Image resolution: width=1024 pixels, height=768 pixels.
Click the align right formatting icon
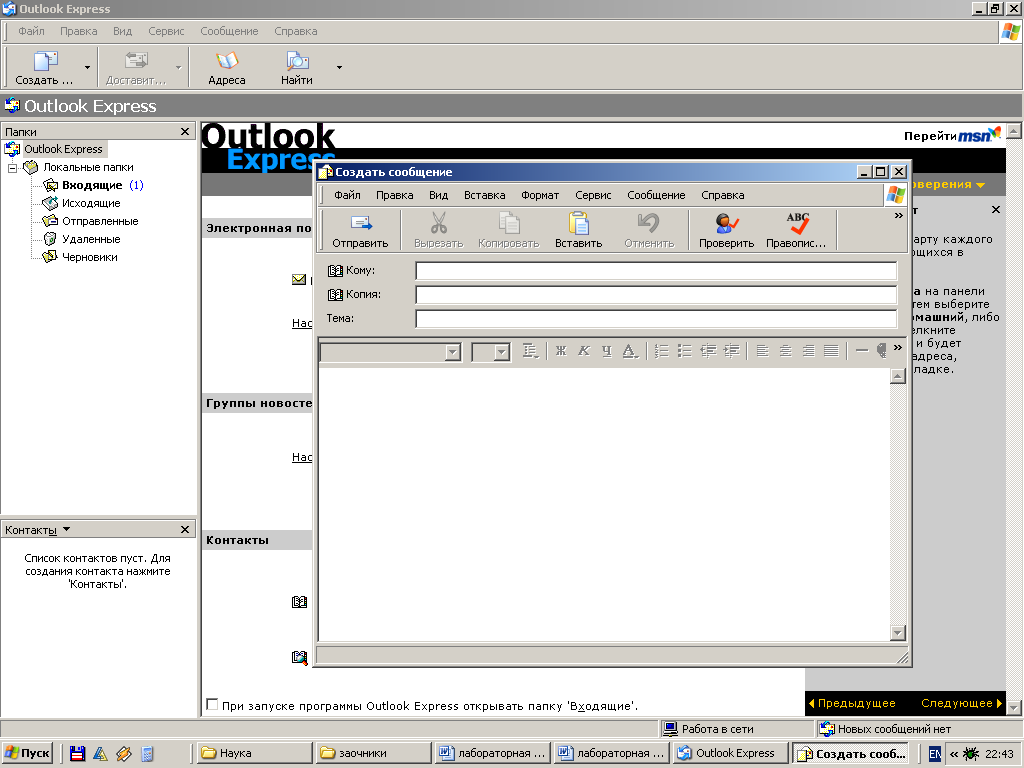[808, 351]
